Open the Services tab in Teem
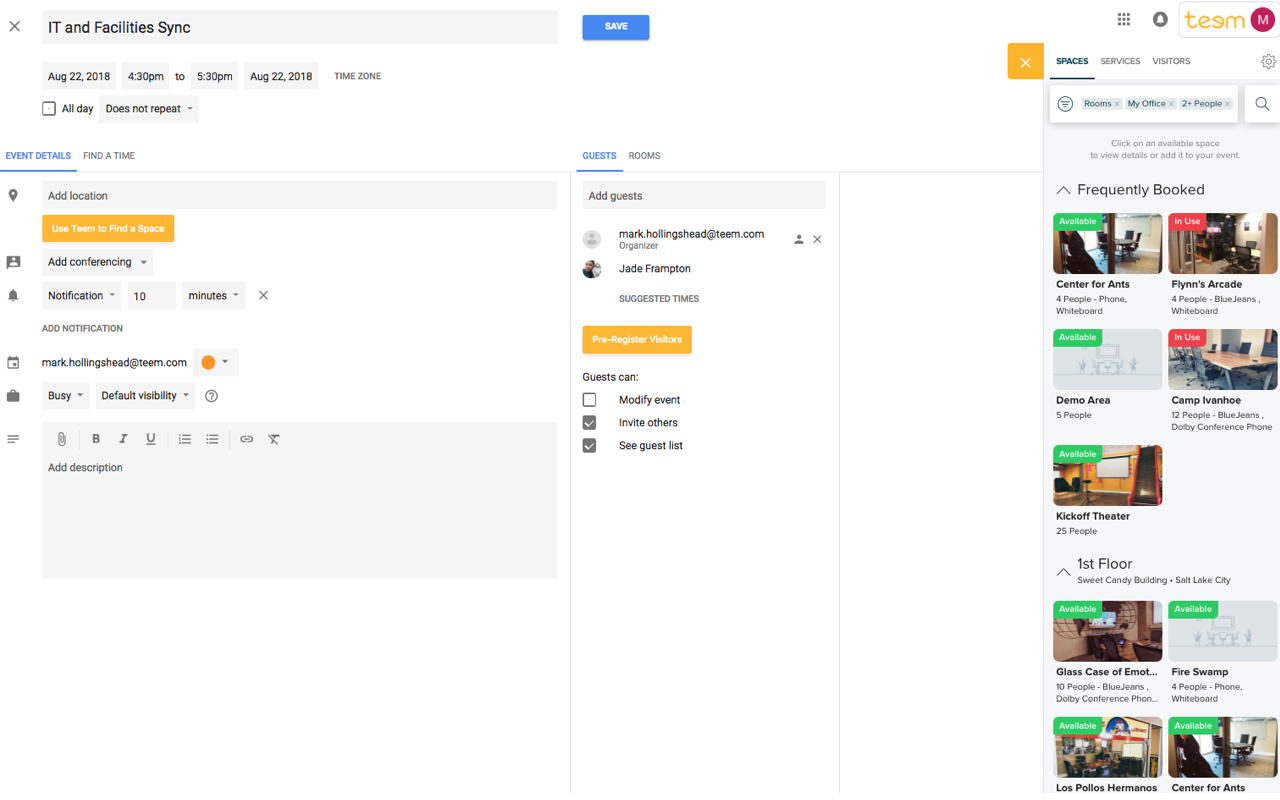The height and width of the screenshot is (800, 1280). [x=1120, y=62]
